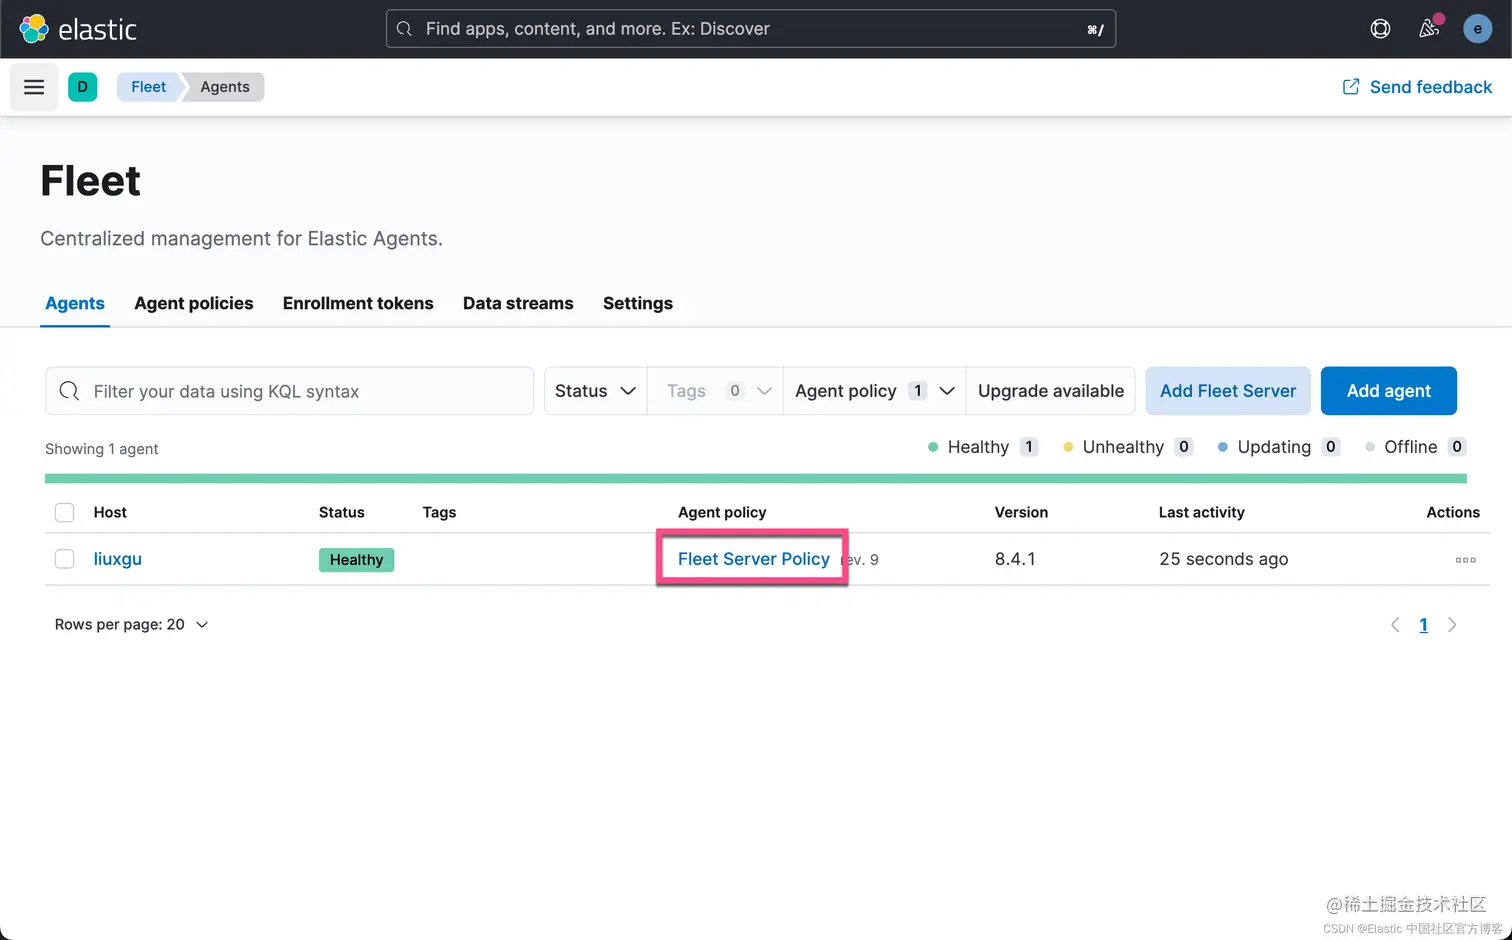Click page number 1

coord(1424,625)
